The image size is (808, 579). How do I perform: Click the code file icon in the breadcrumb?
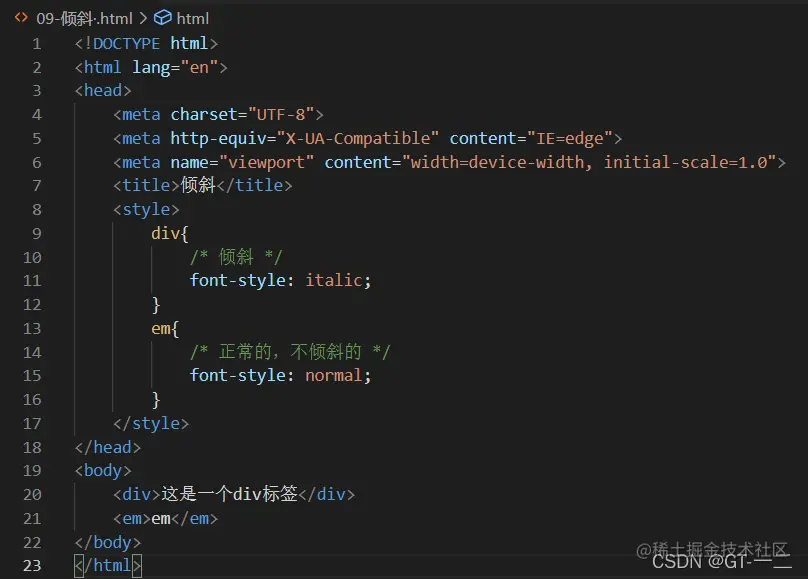(x=21, y=18)
